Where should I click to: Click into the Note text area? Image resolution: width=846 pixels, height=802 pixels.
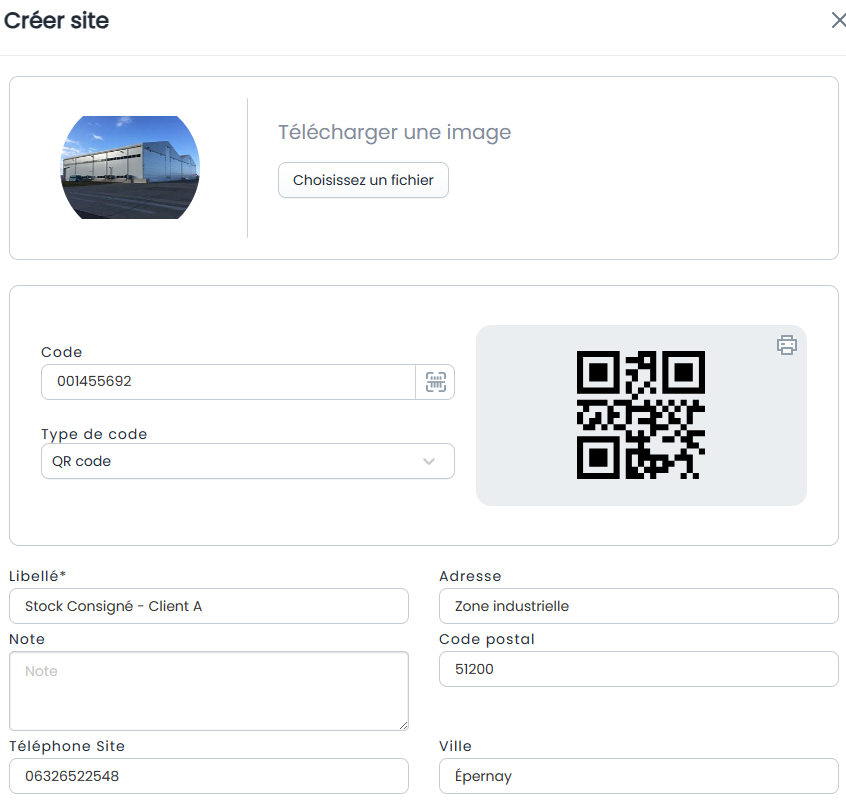pos(209,691)
